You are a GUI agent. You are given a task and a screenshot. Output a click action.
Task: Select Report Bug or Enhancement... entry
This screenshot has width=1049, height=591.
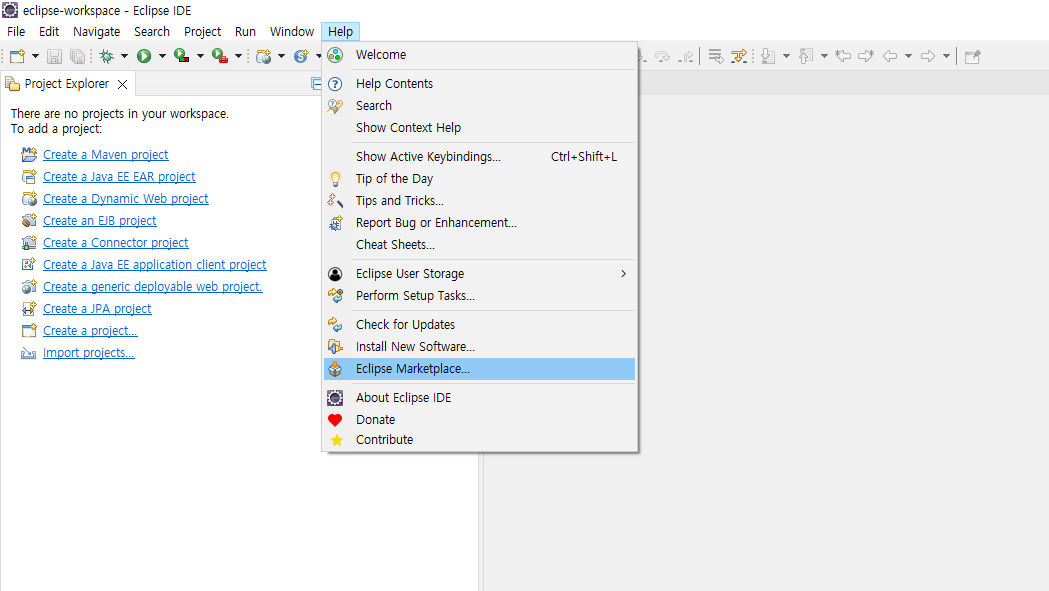[480, 223]
